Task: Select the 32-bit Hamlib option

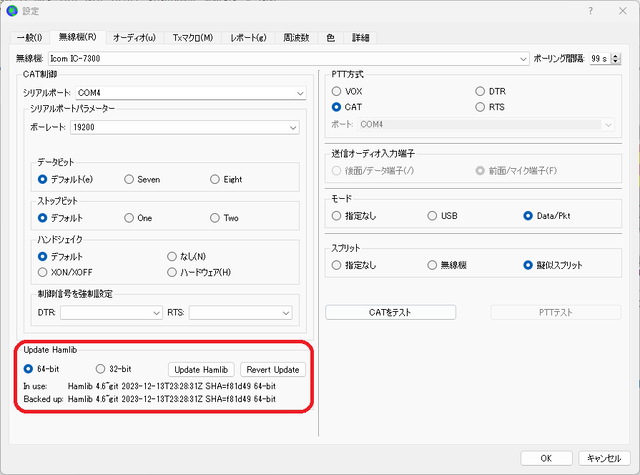Action: tap(100, 369)
